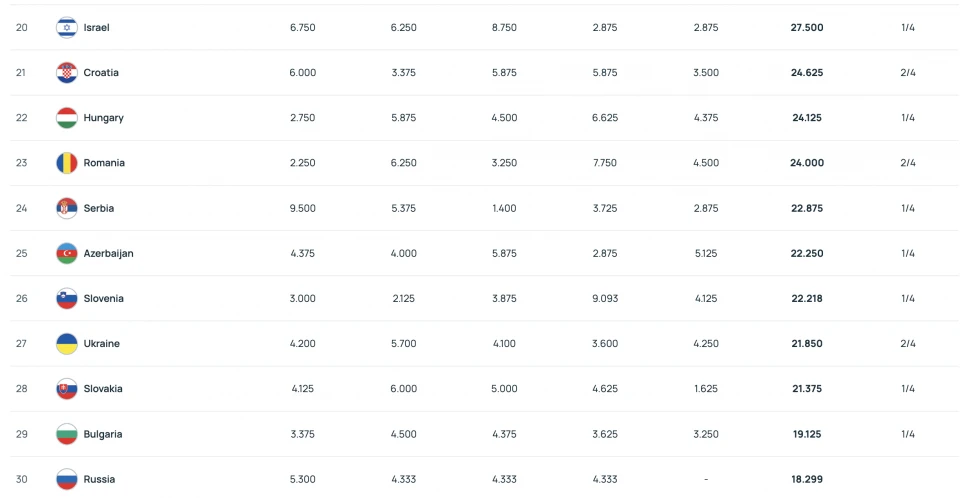Click Ukraine's 2/4 clubs value
Image resolution: width=960 pixels, height=498 pixels.
908,343
